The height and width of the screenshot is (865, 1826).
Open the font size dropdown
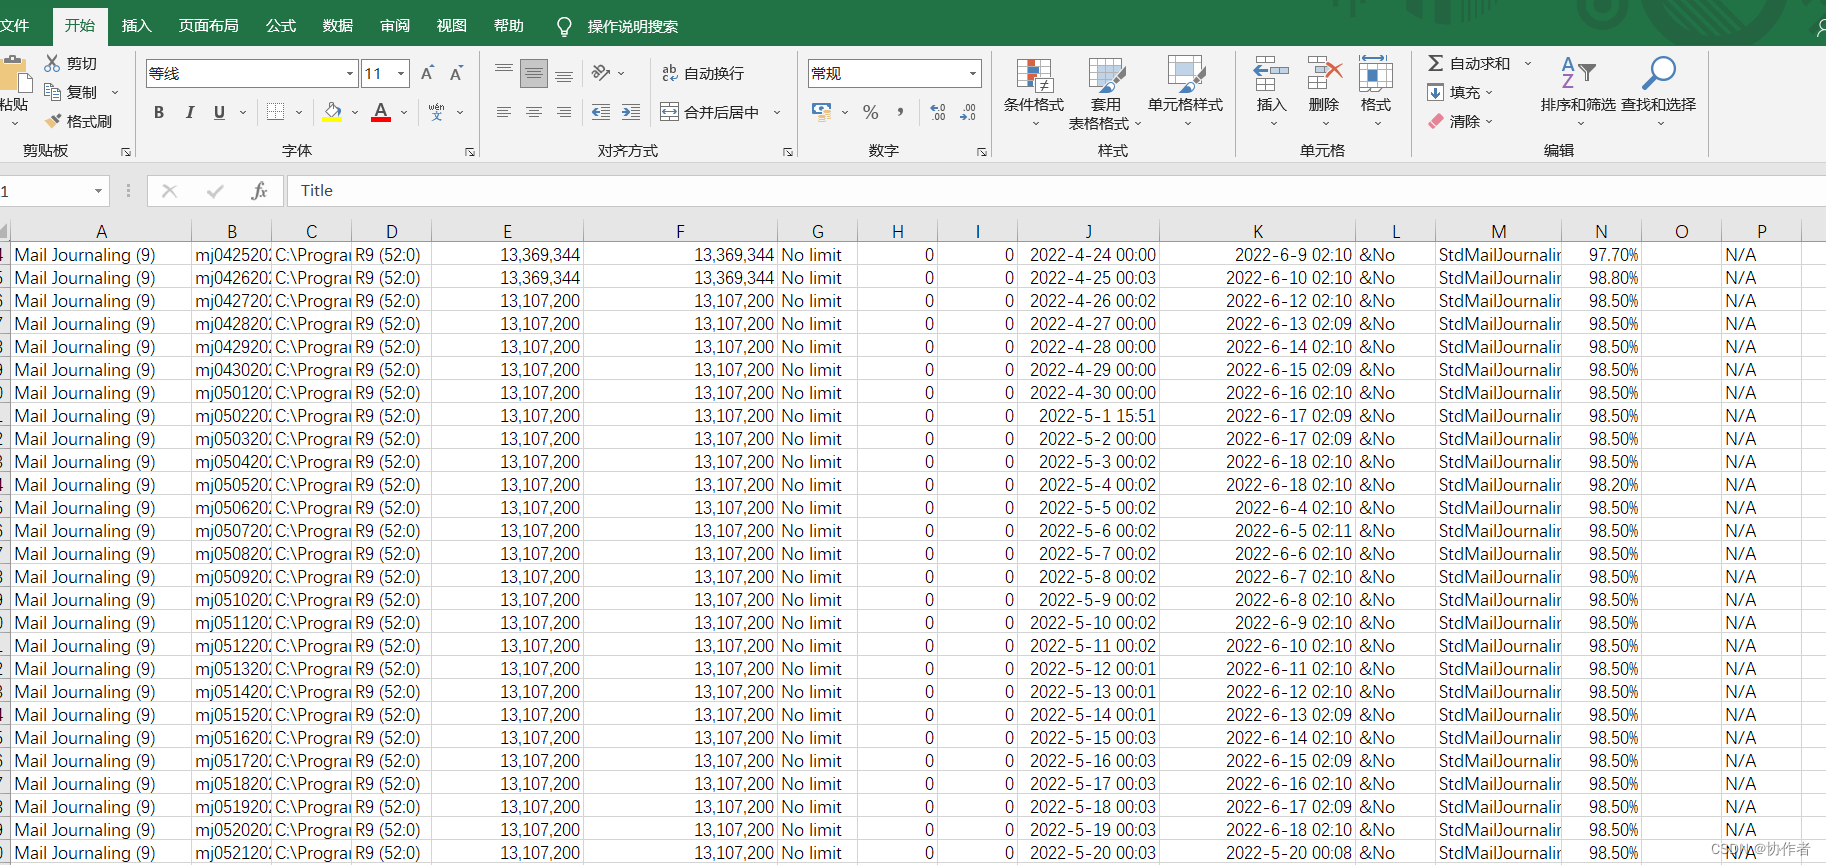(401, 73)
